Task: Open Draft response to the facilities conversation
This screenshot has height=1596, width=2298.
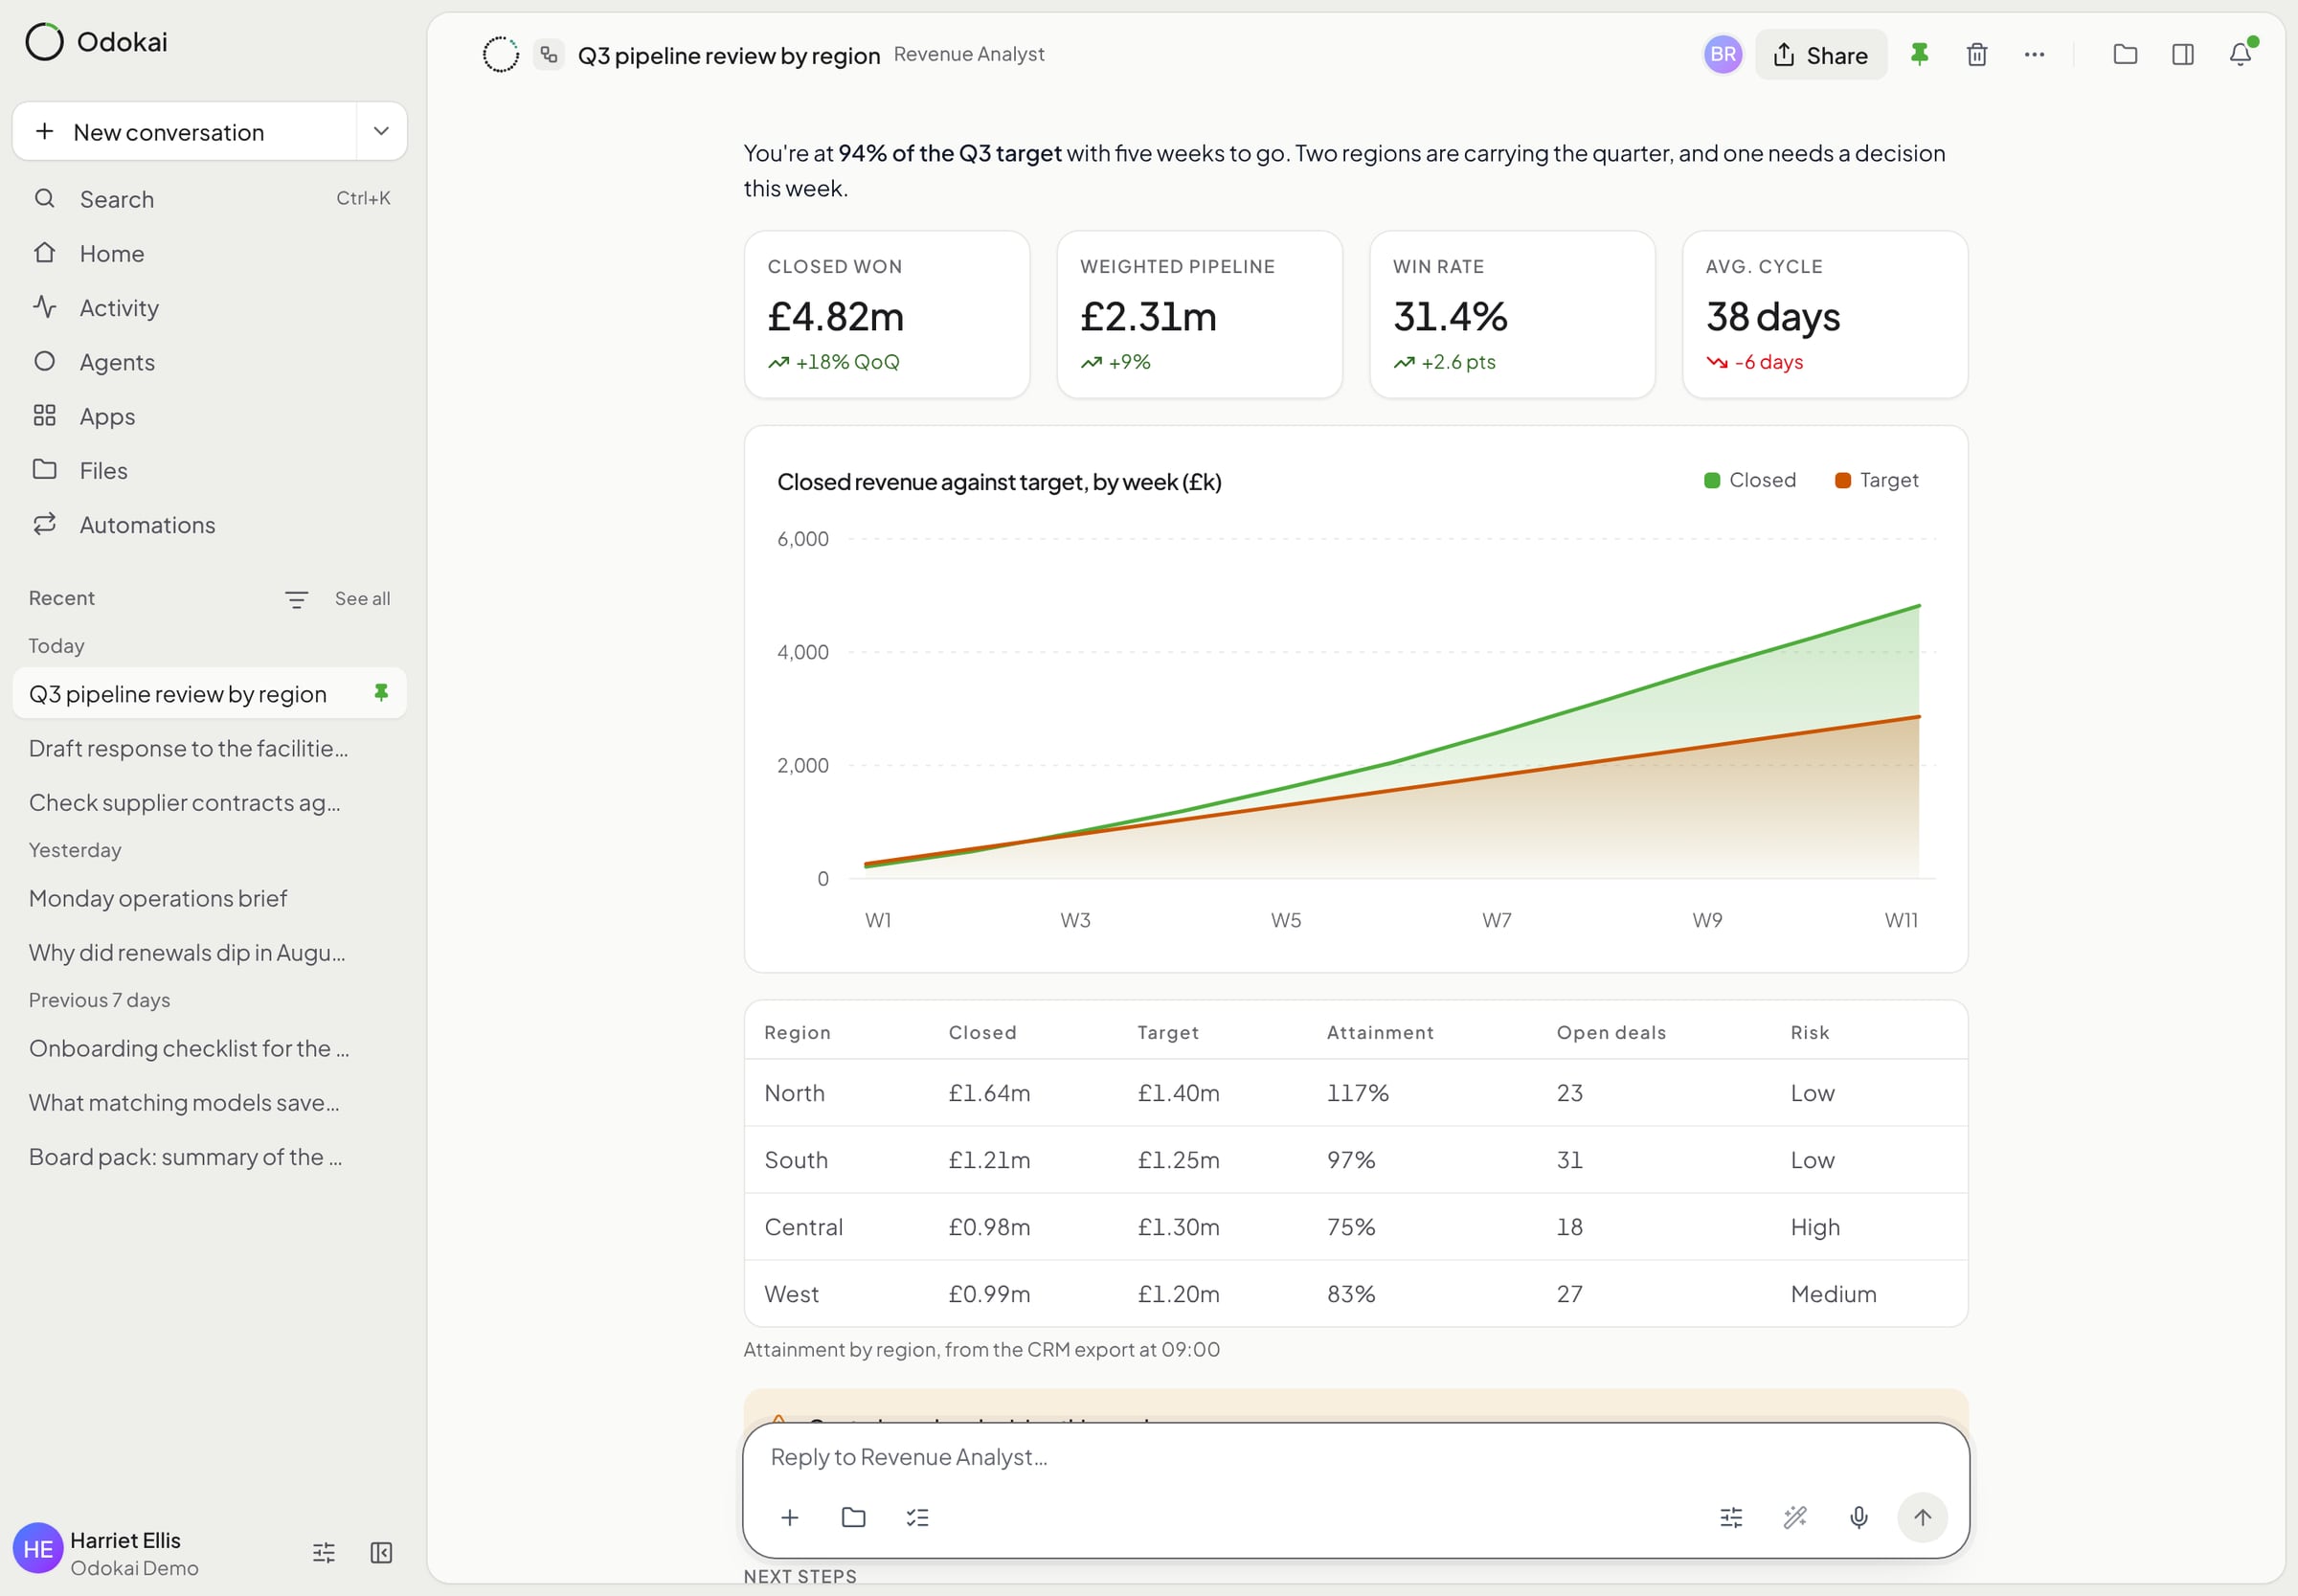Action: pyautogui.click(x=210, y=748)
